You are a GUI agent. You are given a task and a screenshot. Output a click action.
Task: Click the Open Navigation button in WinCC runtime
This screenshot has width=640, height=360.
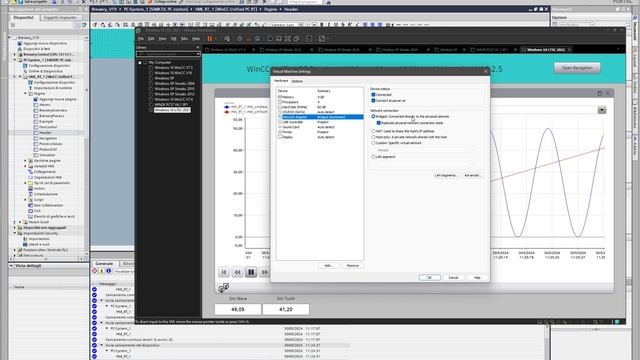click(577, 68)
